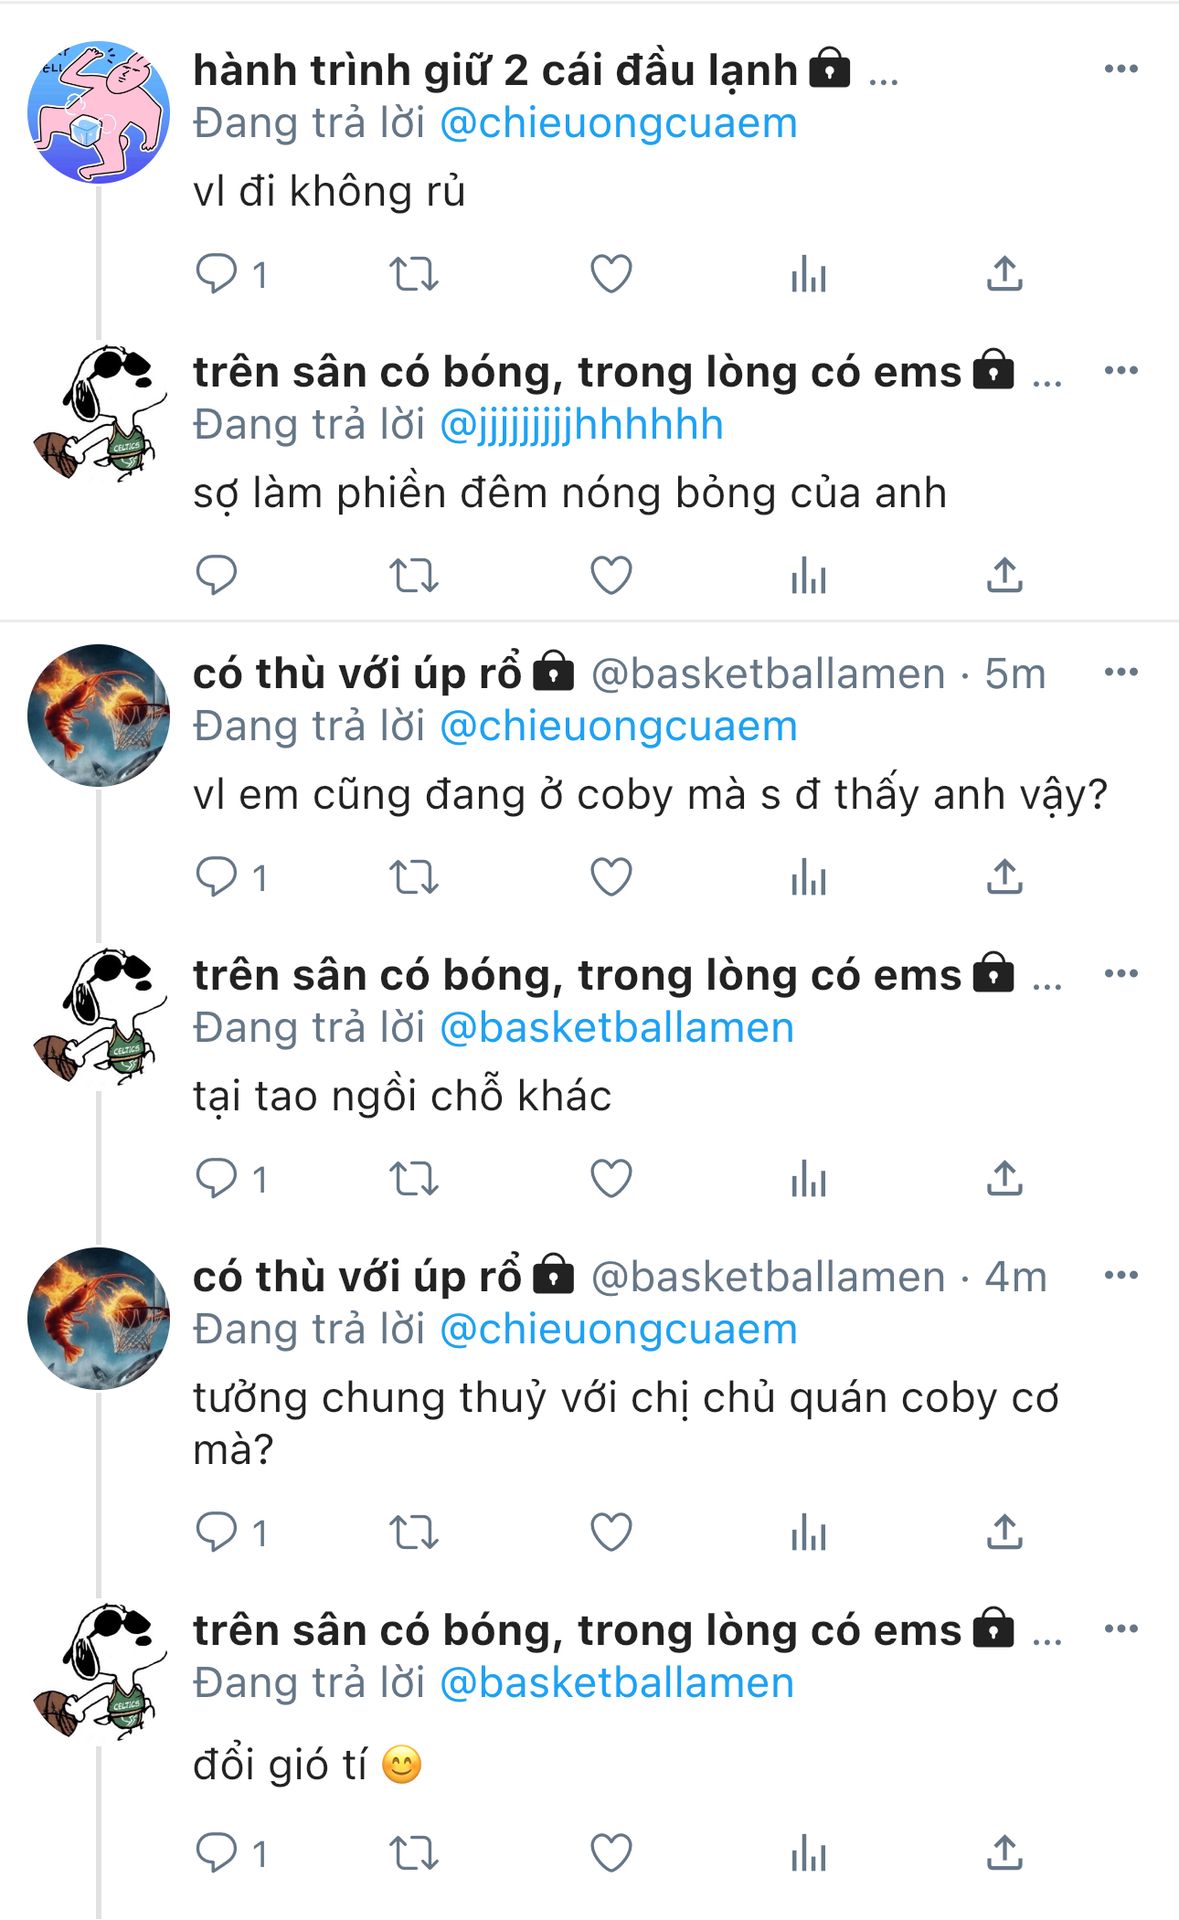Screen dimensions: 1179x1920
Task: Open the @jjjjjjjjjhhhhhh mention link
Action: click(581, 425)
